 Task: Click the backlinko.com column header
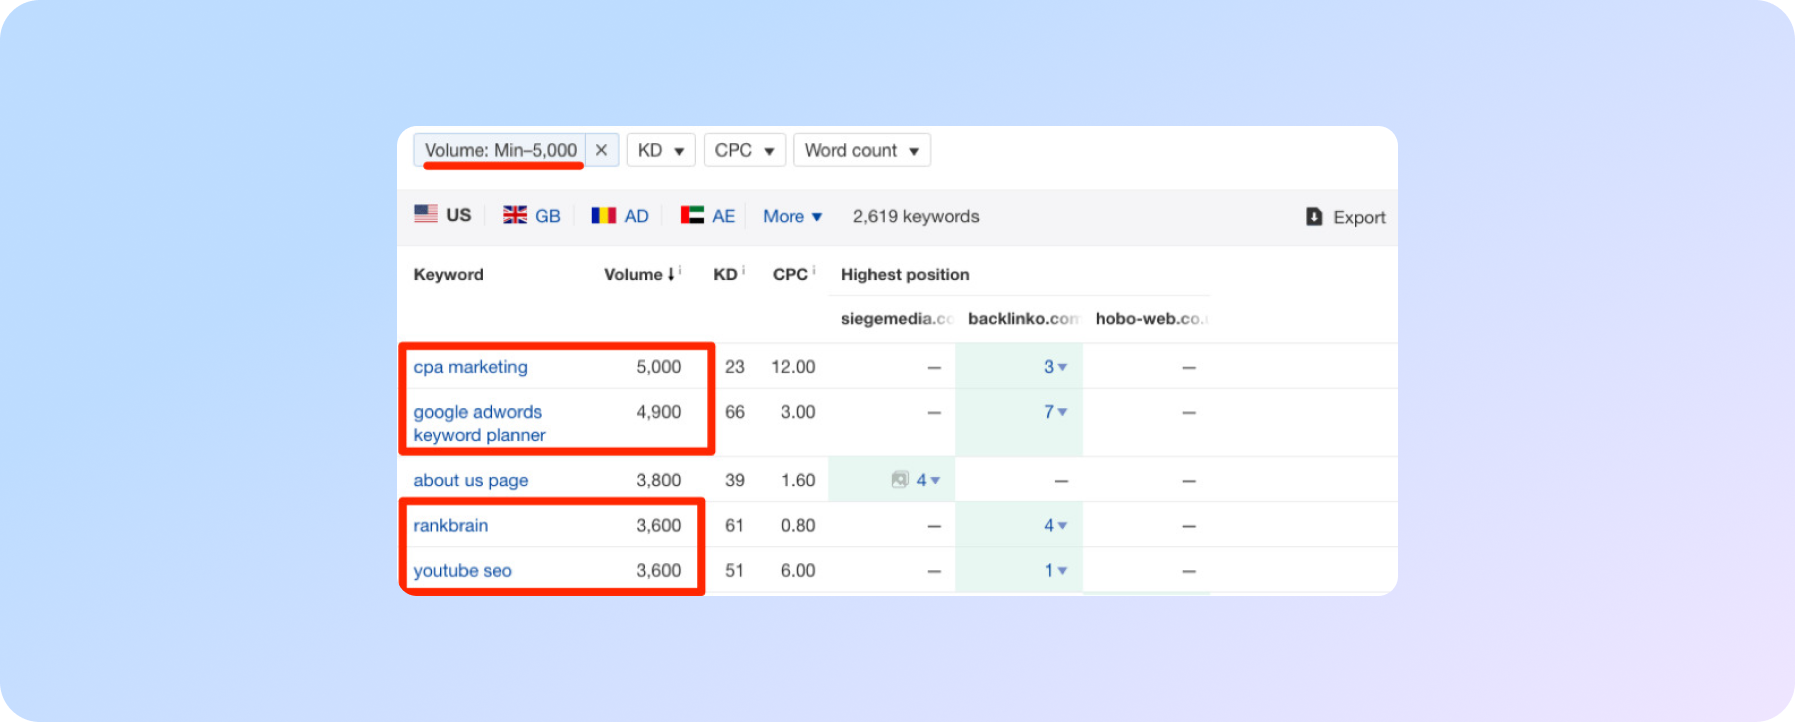[x=1023, y=318]
